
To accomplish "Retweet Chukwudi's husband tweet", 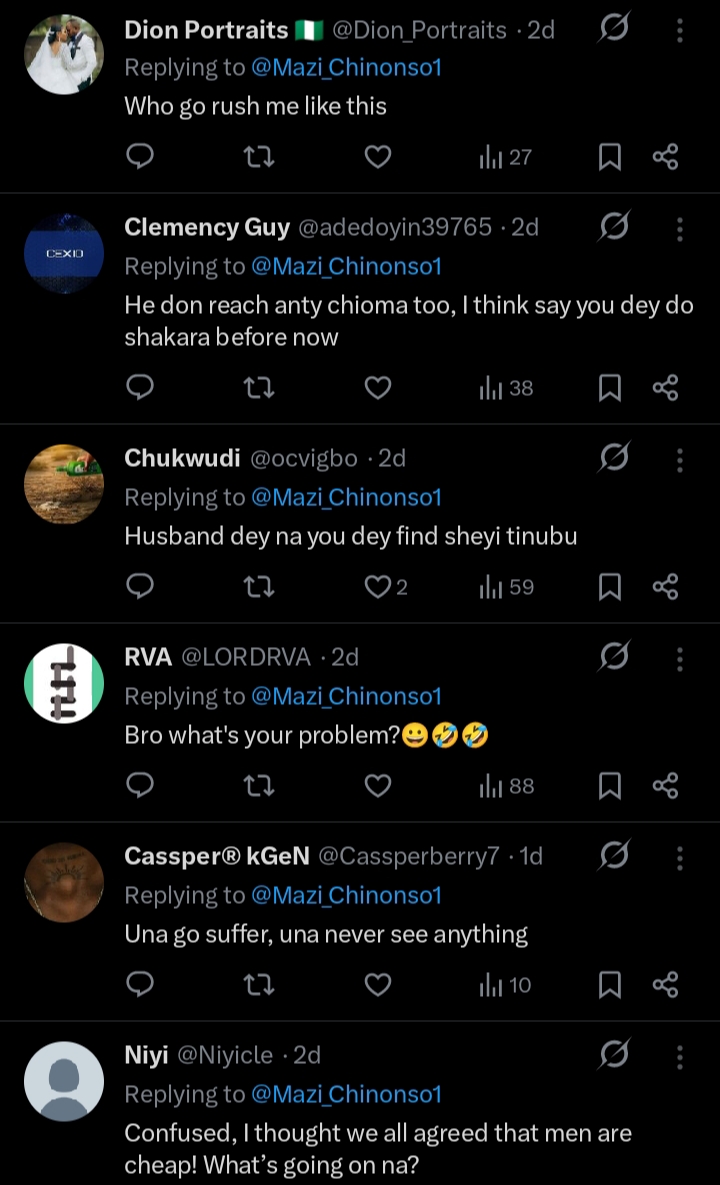I will 259,587.
